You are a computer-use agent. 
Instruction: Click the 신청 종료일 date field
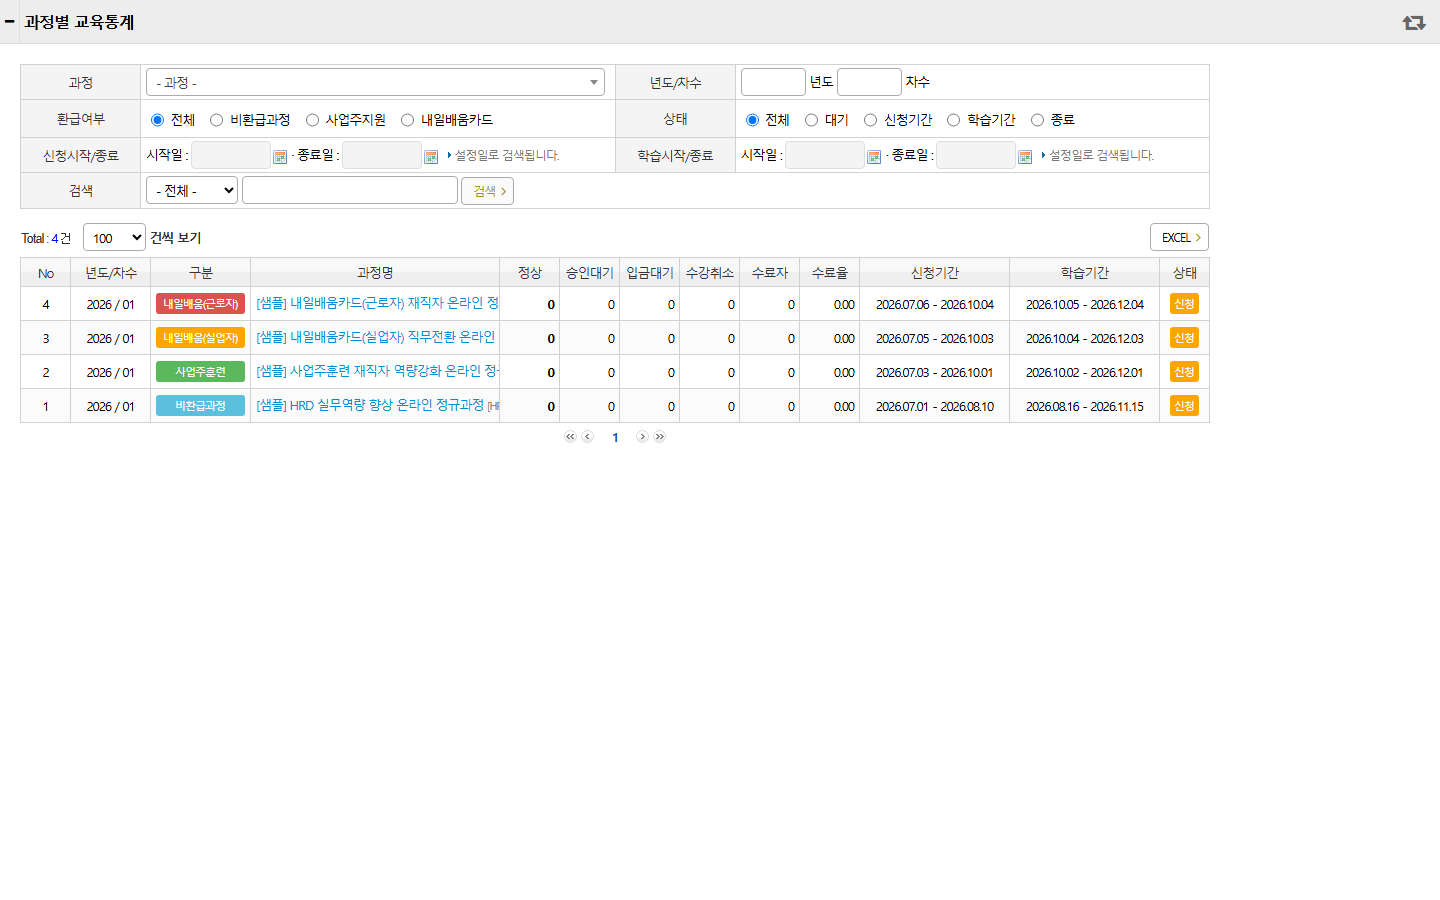tap(382, 155)
